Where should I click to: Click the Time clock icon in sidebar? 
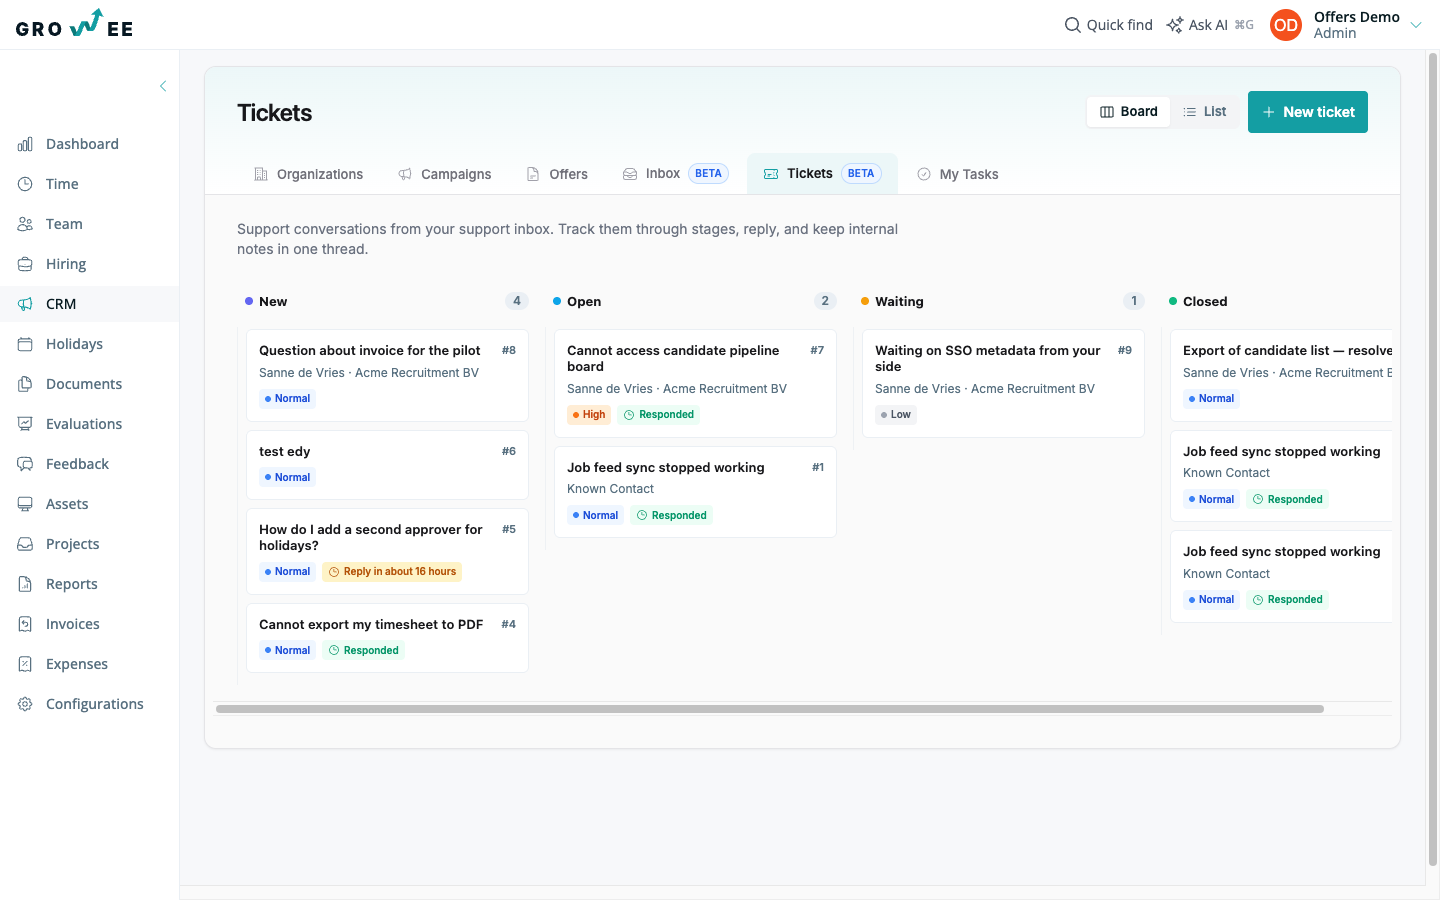[x=25, y=184]
